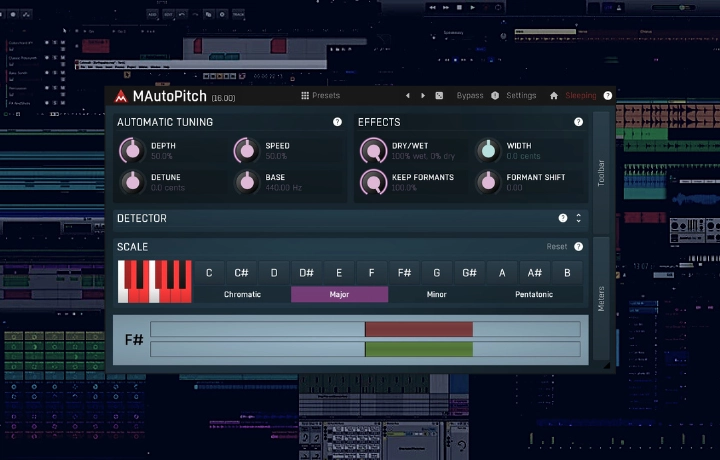Open Detector section help icon
The height and width of the screenshot is (460, 720).
(x=562, y=218)
